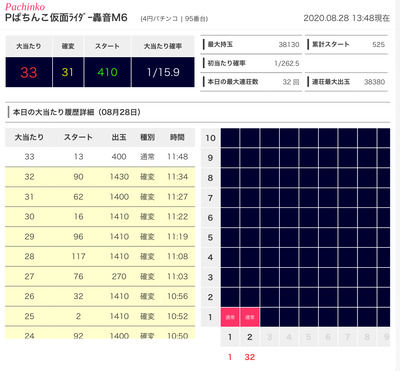Select history row 25 at 10:52
The image size is (400, 371).
[100, 316]
